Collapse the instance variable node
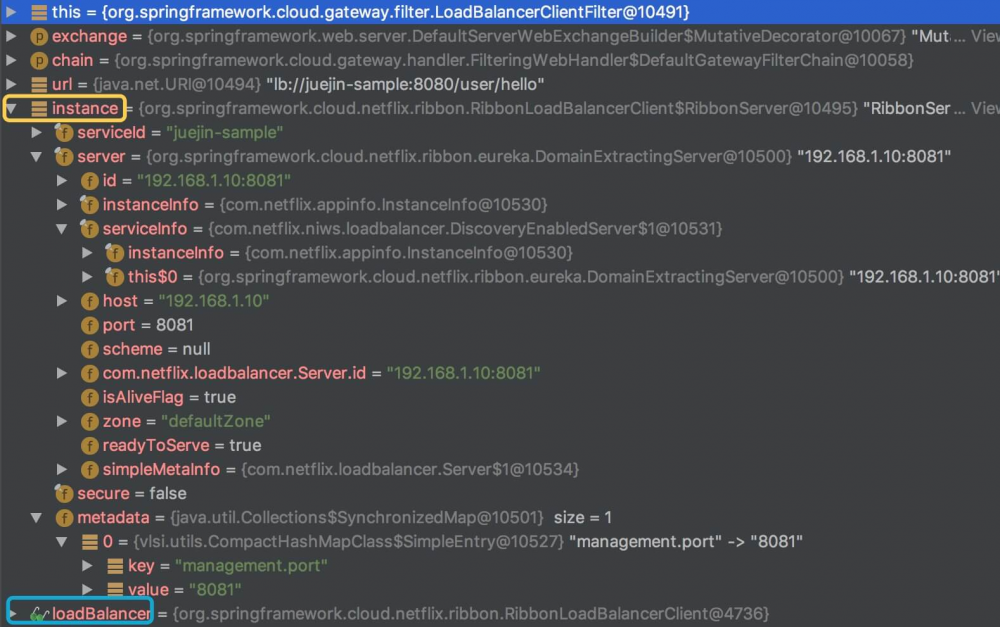 click(11, 108)
